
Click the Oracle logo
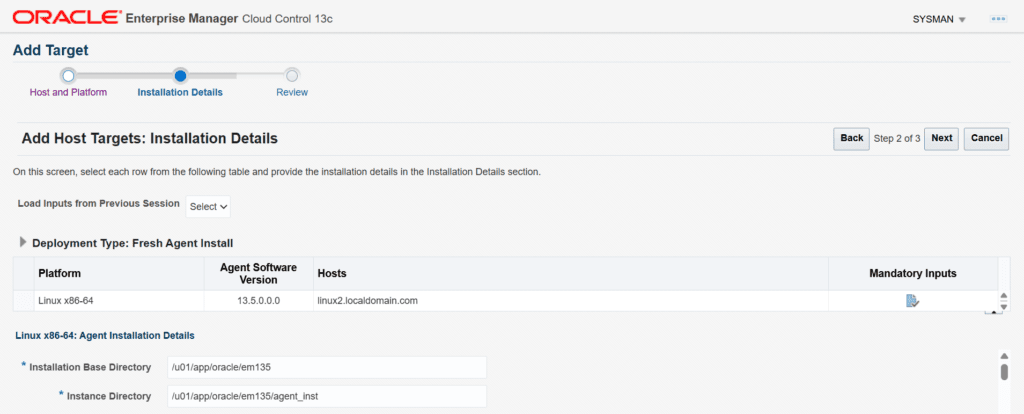(67, 18)
